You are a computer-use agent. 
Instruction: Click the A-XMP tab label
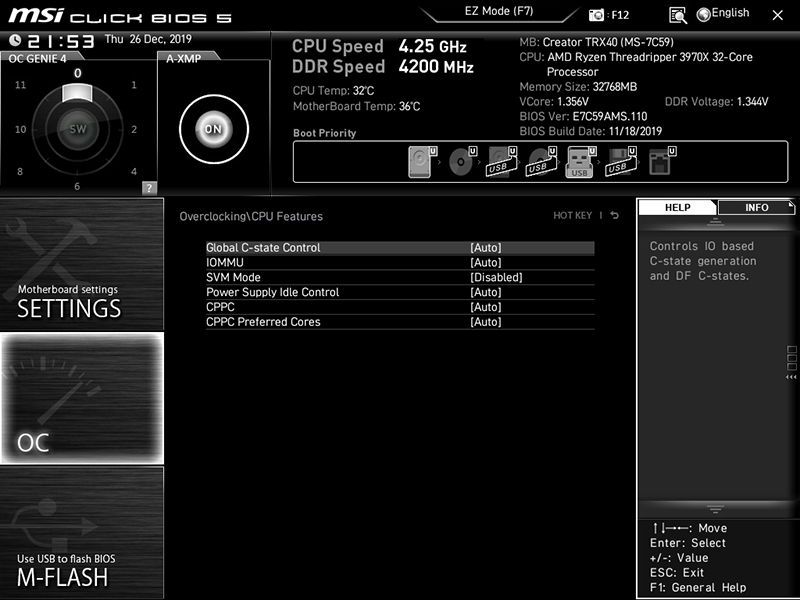184,58
